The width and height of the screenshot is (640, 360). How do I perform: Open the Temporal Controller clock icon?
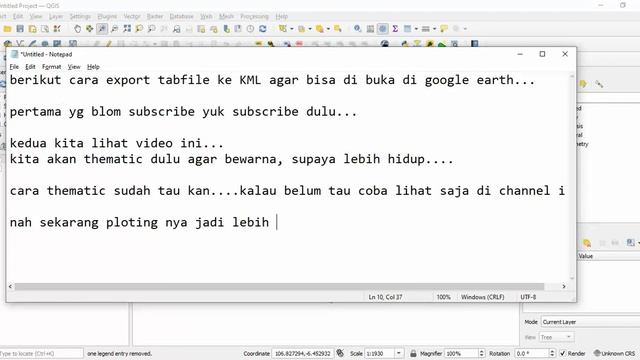(x=250, y=29)
